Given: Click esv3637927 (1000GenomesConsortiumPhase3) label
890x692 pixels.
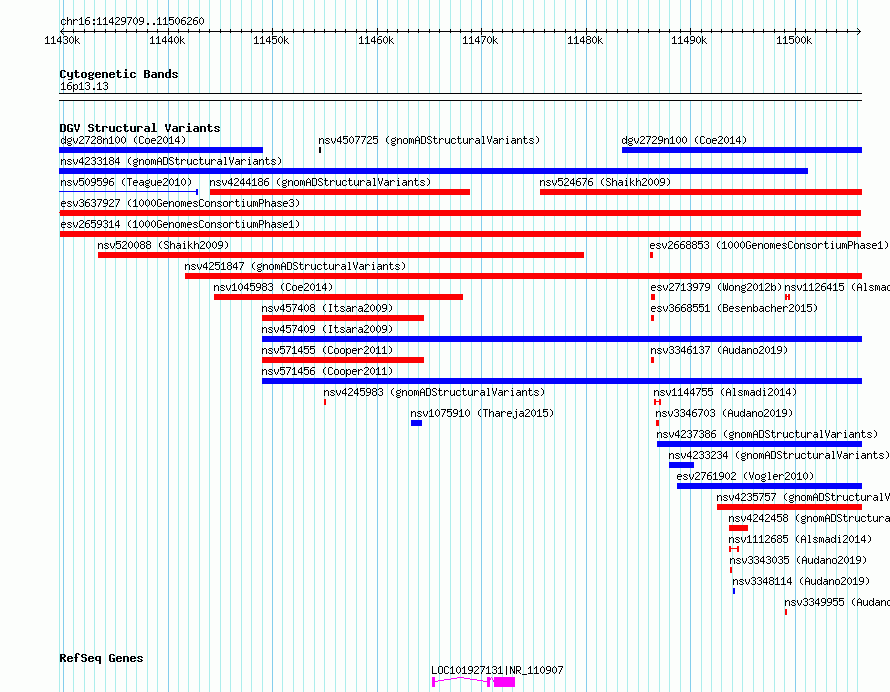Looking at the screenshot, I should [180, 203].
